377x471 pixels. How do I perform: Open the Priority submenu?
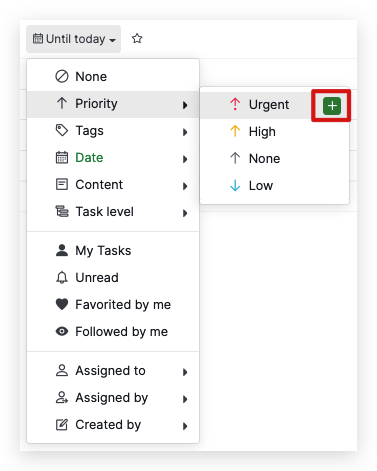(x=113, y=104)
